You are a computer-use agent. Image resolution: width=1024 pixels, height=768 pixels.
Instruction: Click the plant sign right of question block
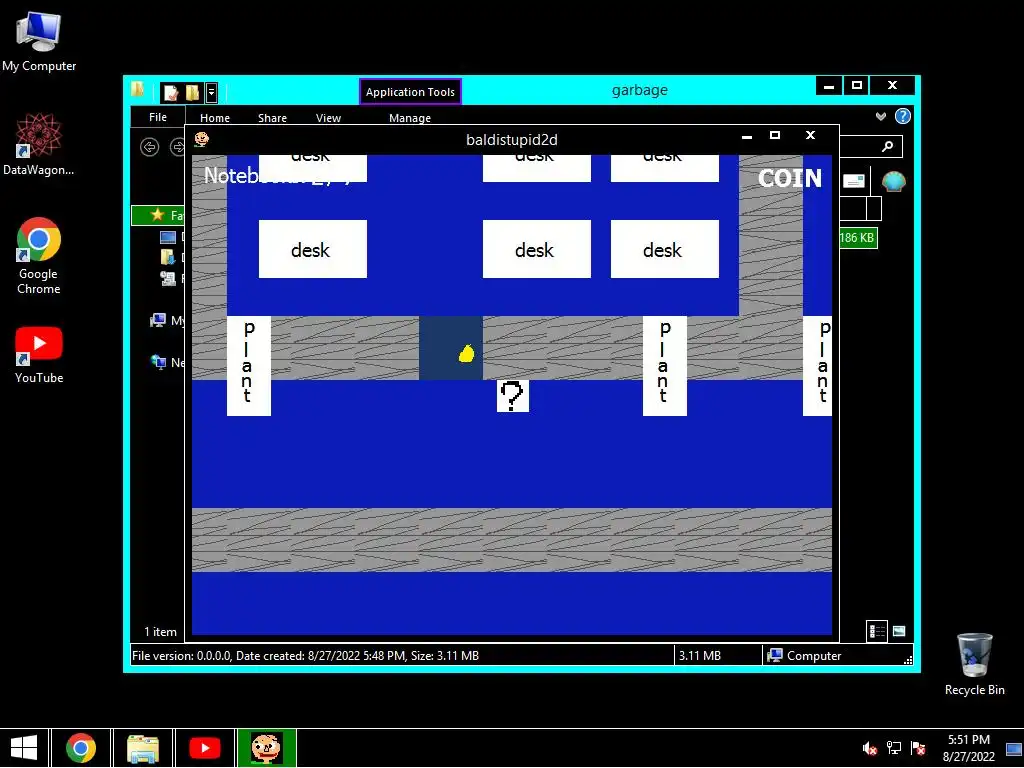click(x=665, y=366)
